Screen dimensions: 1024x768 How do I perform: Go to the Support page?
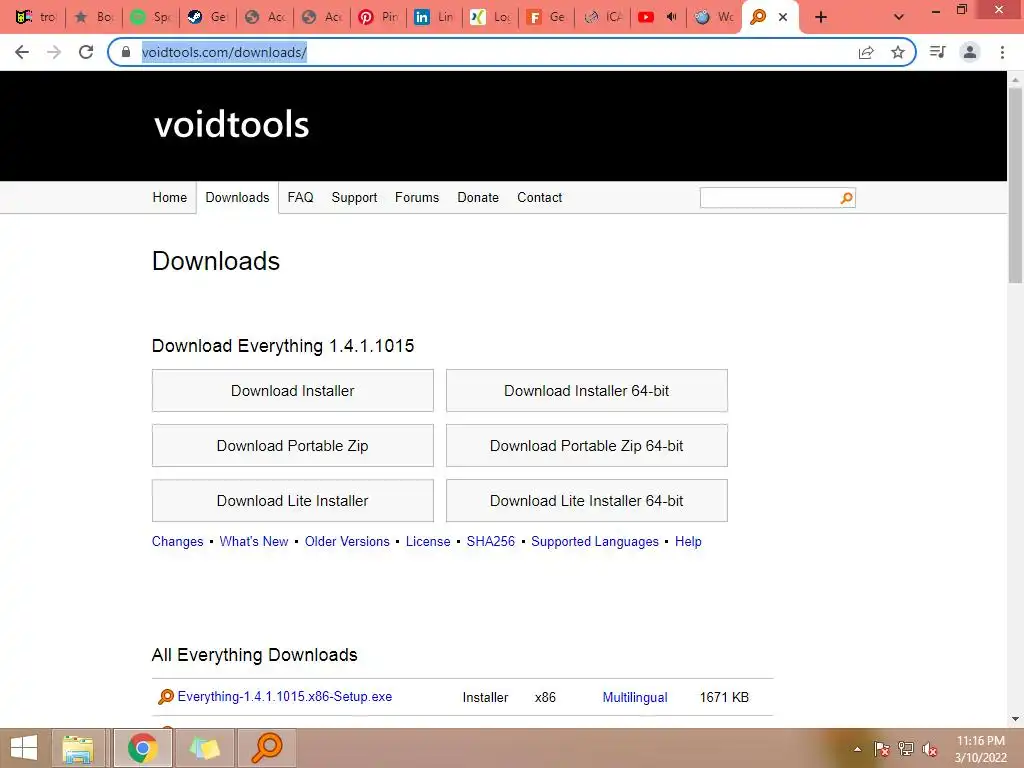354,197
